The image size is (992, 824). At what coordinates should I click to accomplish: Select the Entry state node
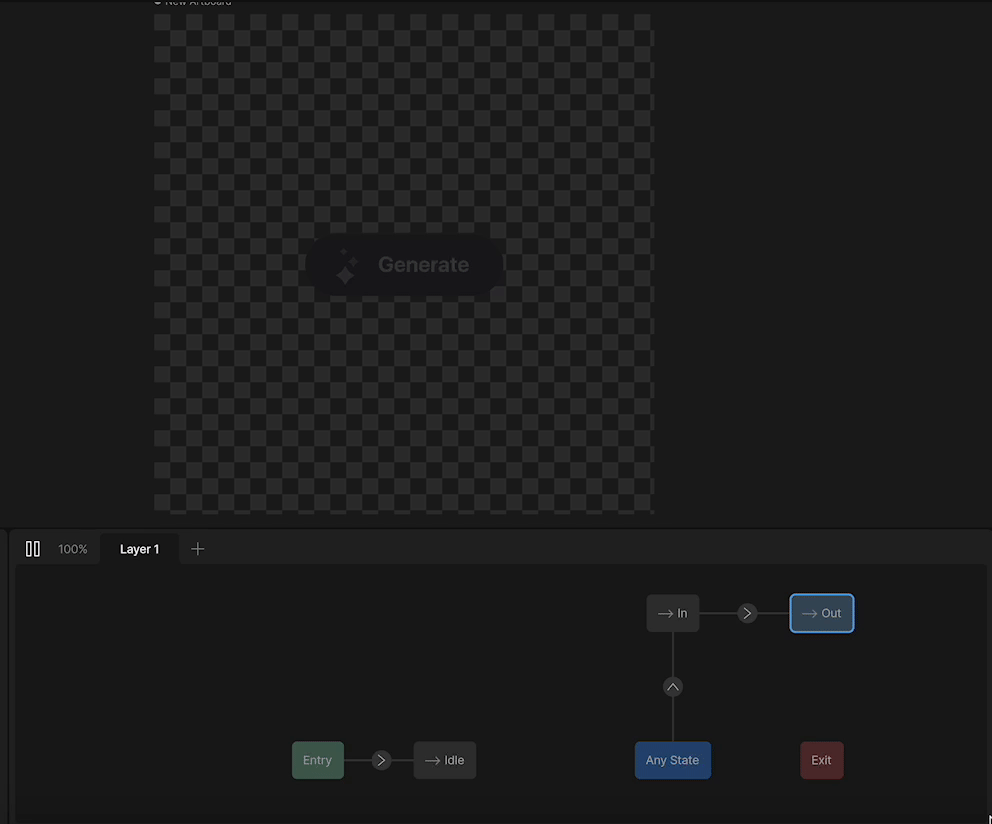tap(318, 760)
